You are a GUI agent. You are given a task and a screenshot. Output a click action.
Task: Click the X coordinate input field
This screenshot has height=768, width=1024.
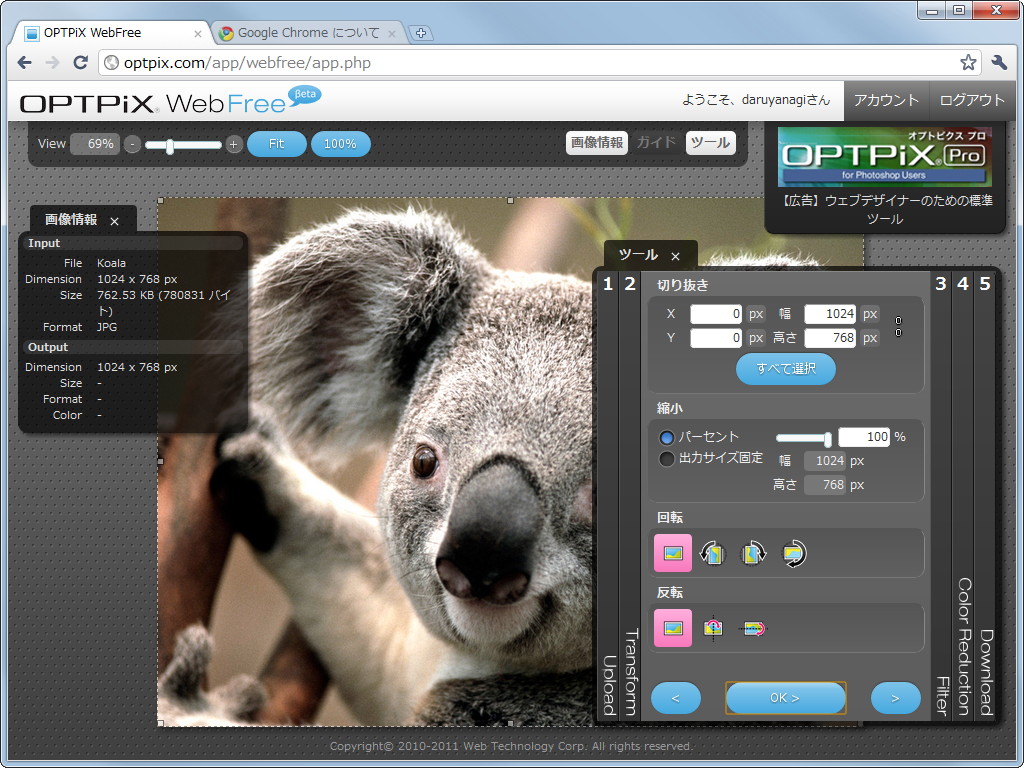[x=715, y=313]
